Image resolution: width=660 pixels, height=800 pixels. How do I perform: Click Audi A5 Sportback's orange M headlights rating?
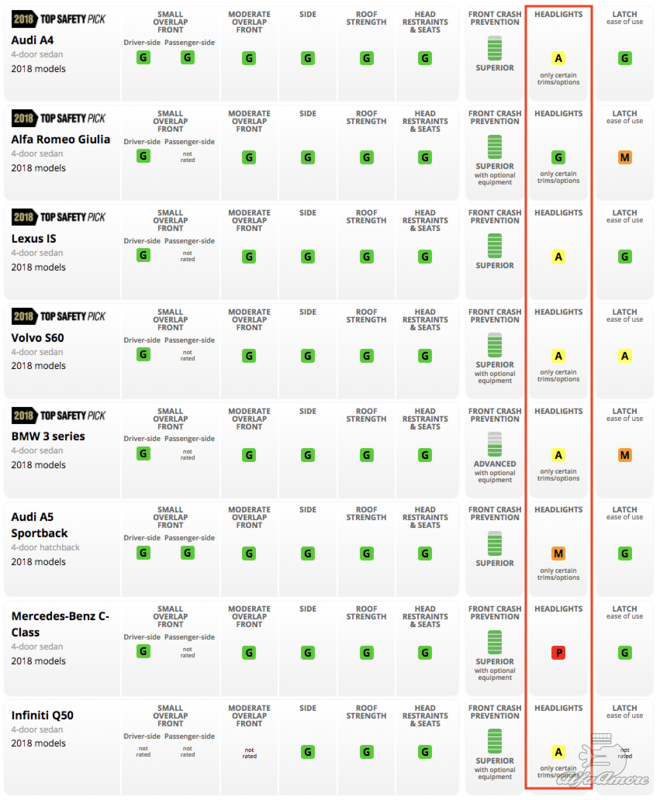click(558, 554)
